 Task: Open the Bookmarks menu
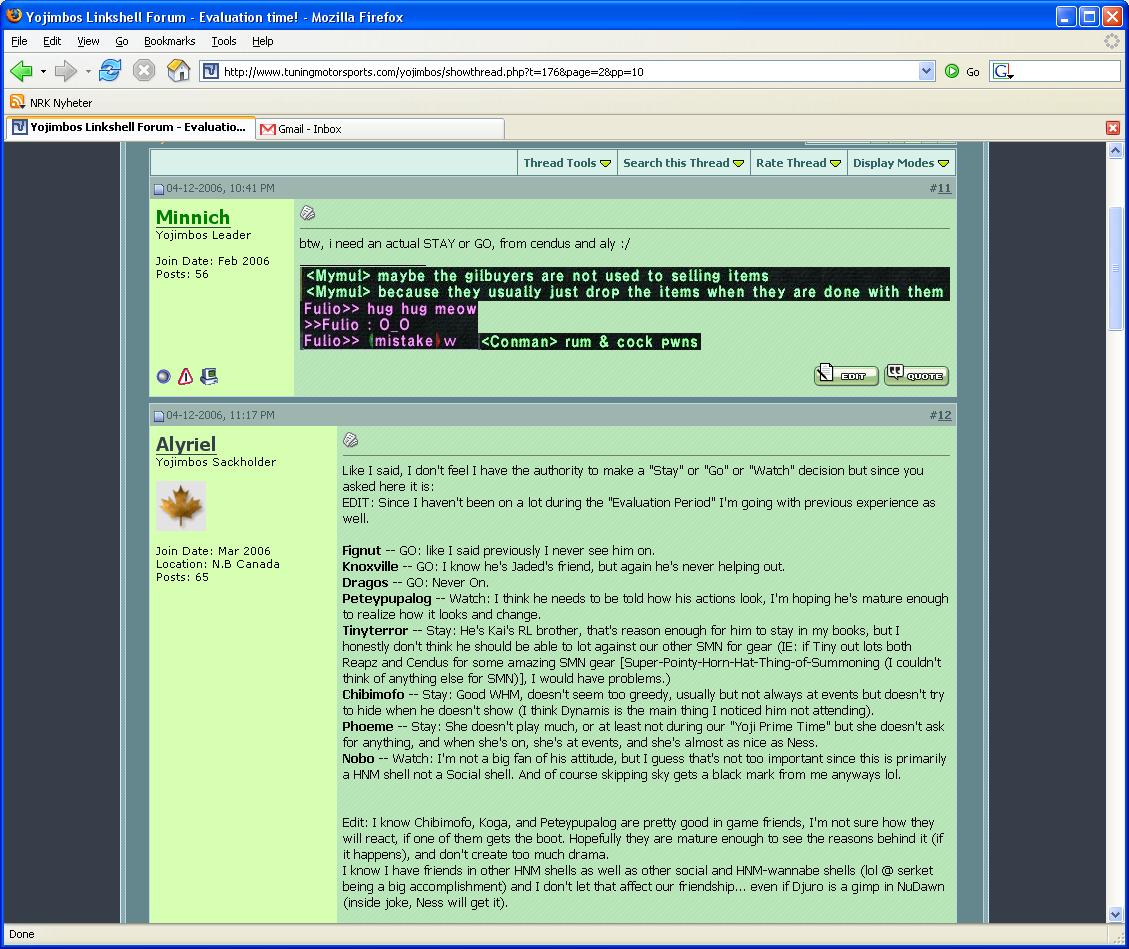point(169,41)
